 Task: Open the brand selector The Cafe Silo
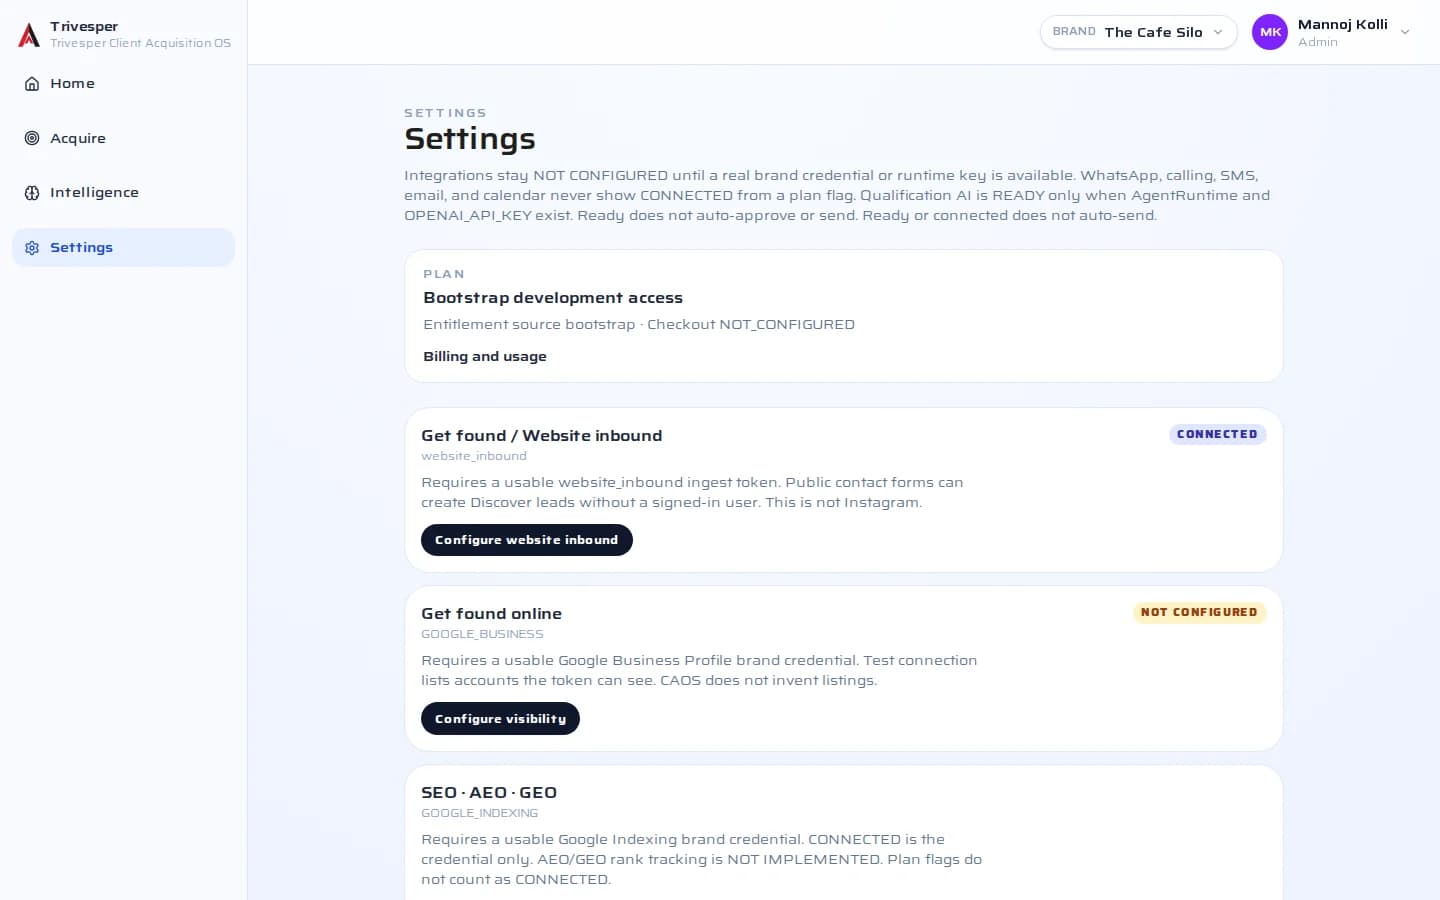coord(1138,32)
